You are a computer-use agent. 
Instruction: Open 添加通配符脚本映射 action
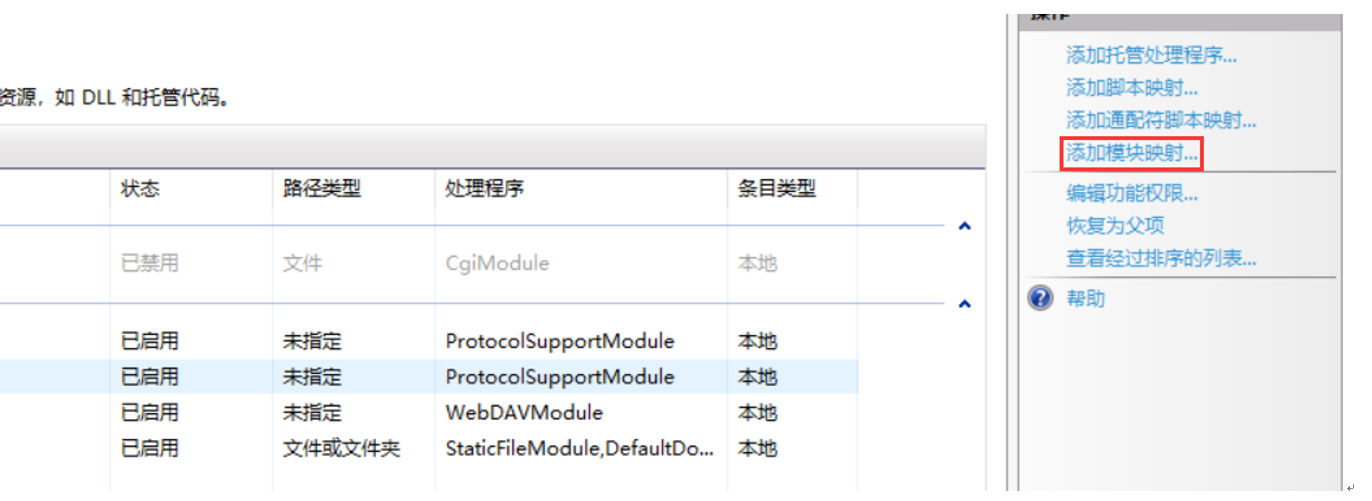pyautogui.click(x=1161, y=121)
